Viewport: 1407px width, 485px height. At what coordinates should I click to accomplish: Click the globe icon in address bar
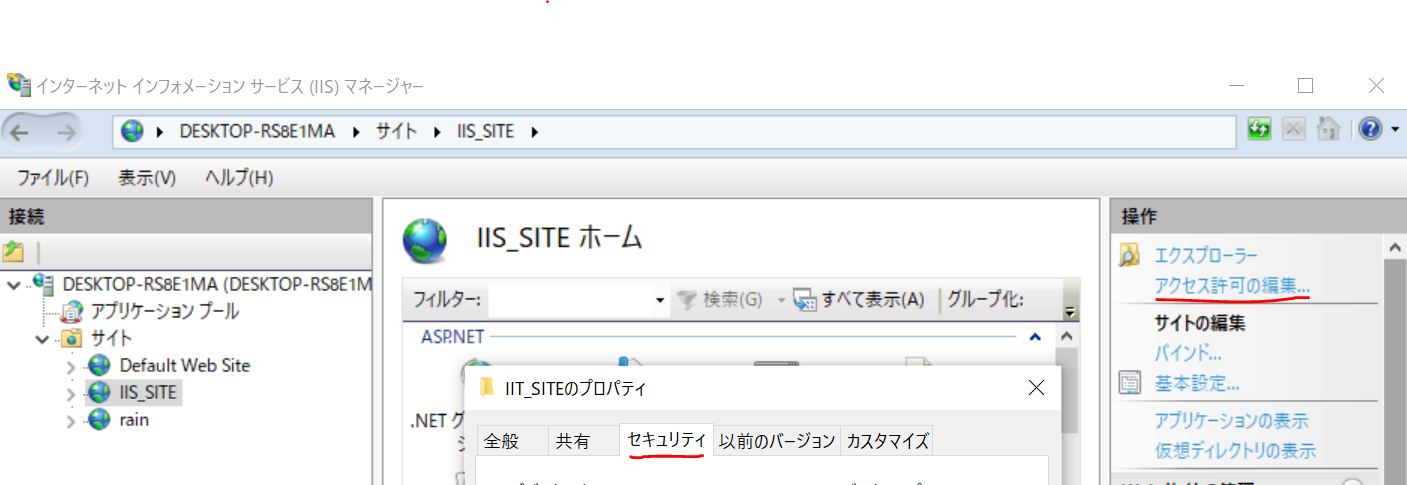133,131
